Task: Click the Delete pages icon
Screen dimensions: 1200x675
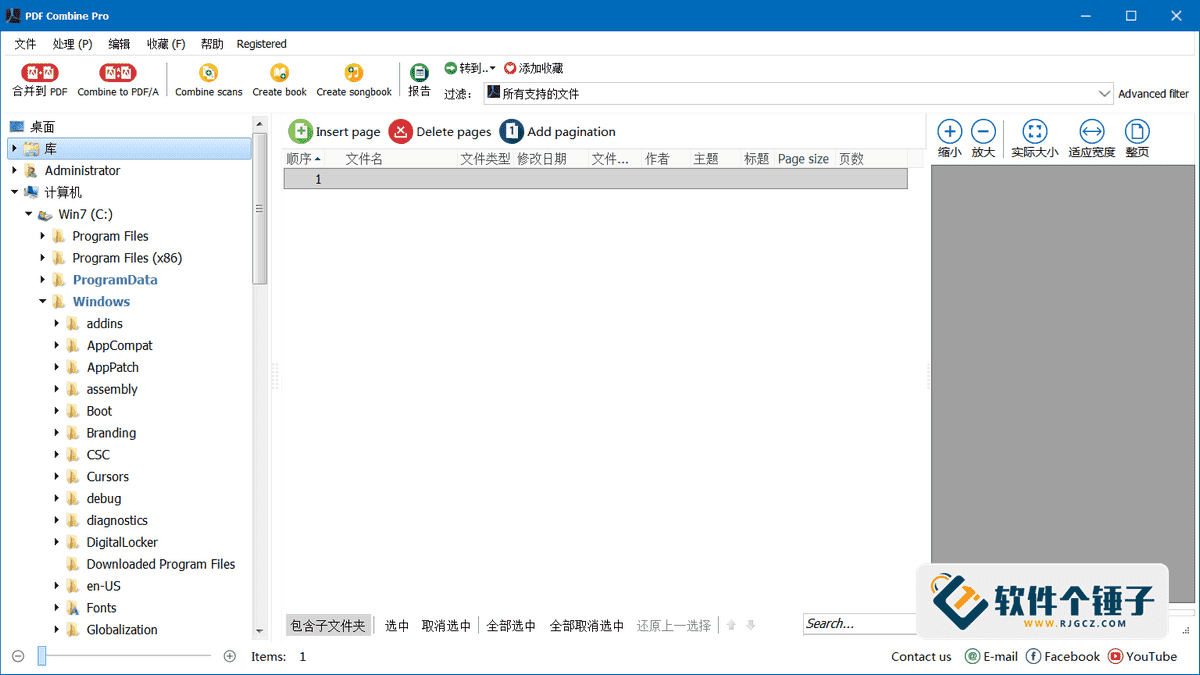Action: click(400, 131)
